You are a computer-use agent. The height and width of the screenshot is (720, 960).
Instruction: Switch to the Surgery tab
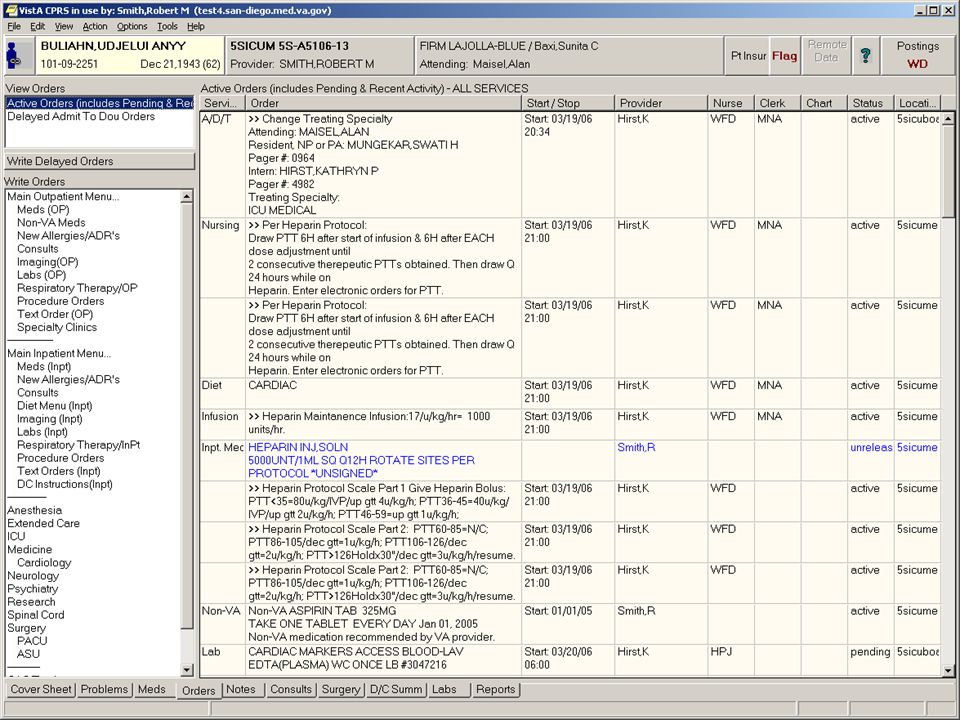pyautogui.click(x=340, y=689)
